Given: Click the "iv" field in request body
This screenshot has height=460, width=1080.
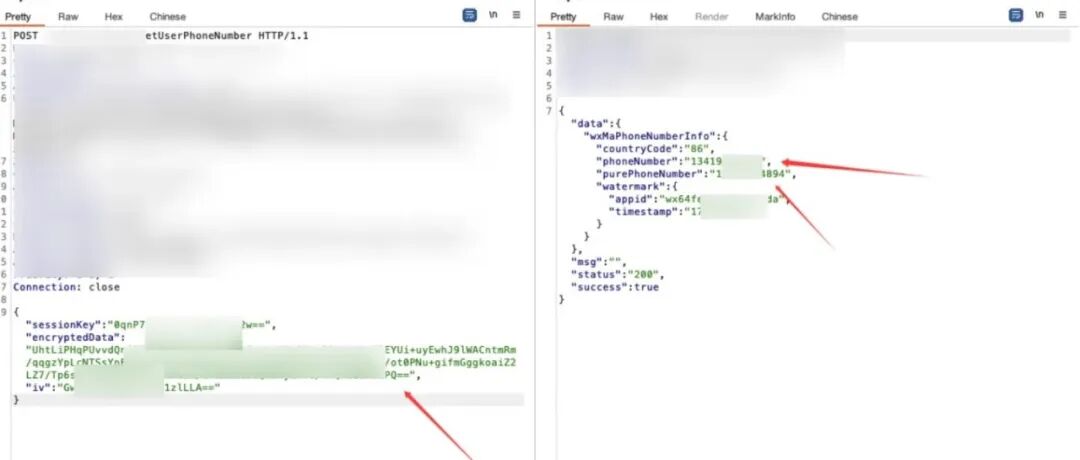Looking at the screenshot, I should [x=123, y=388].
